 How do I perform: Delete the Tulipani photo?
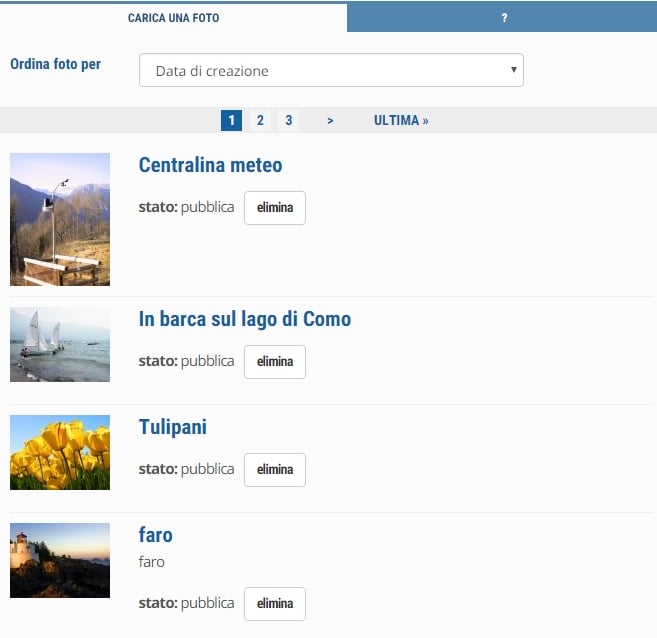(x=275, y=470)
